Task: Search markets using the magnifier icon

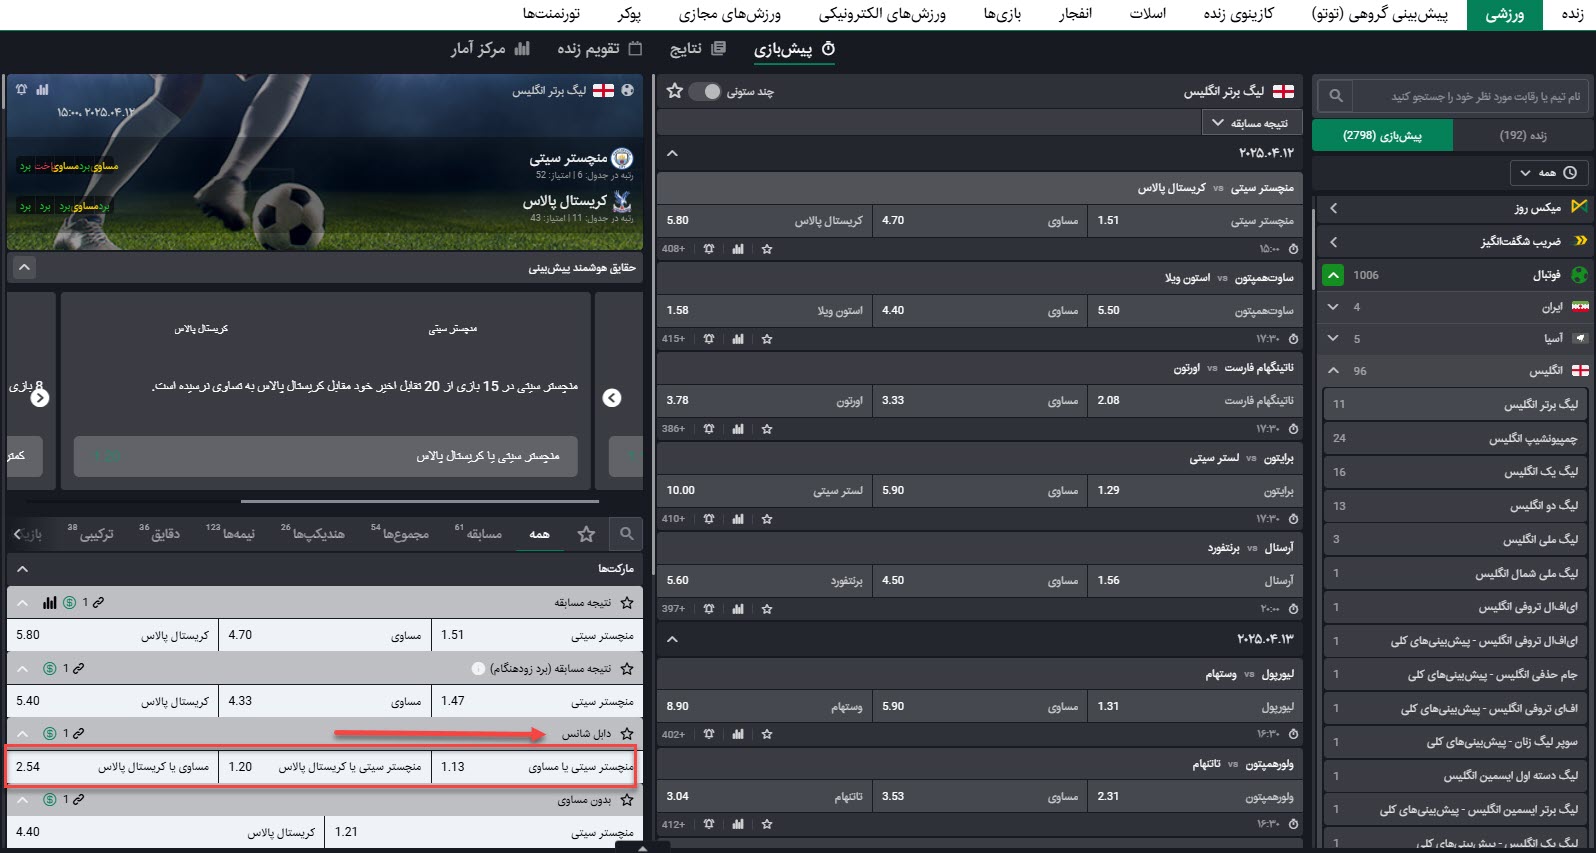Action: (x=626, y=534)
